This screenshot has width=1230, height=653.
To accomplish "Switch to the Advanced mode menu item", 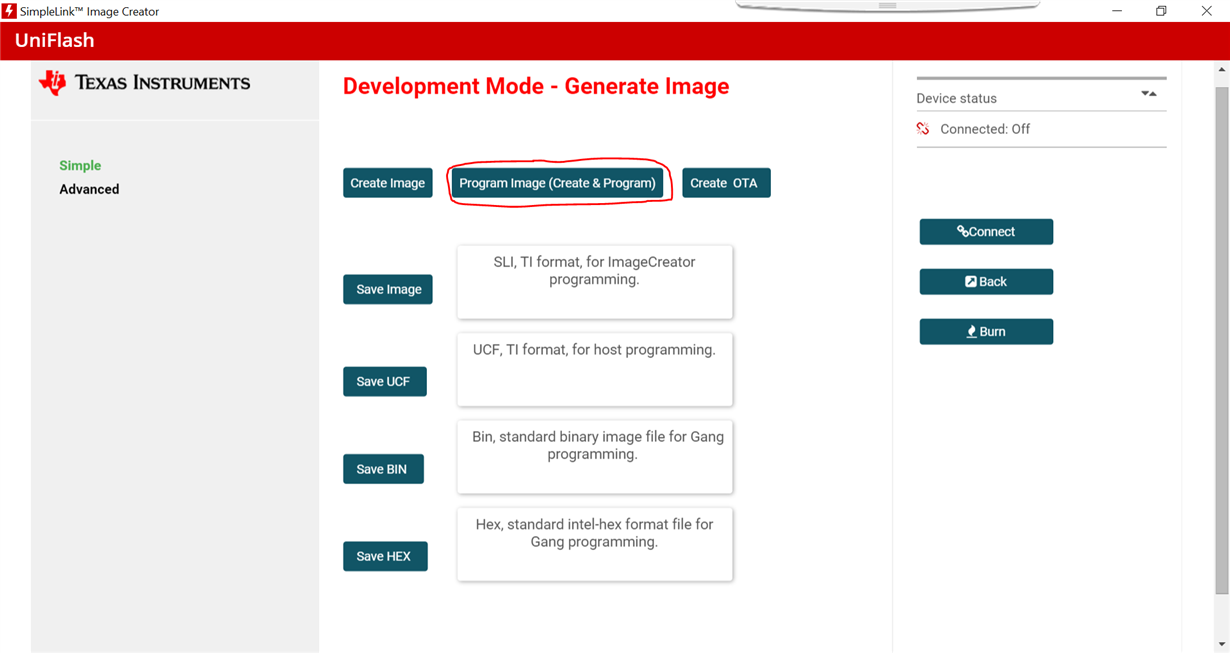I will click(89, 189).
